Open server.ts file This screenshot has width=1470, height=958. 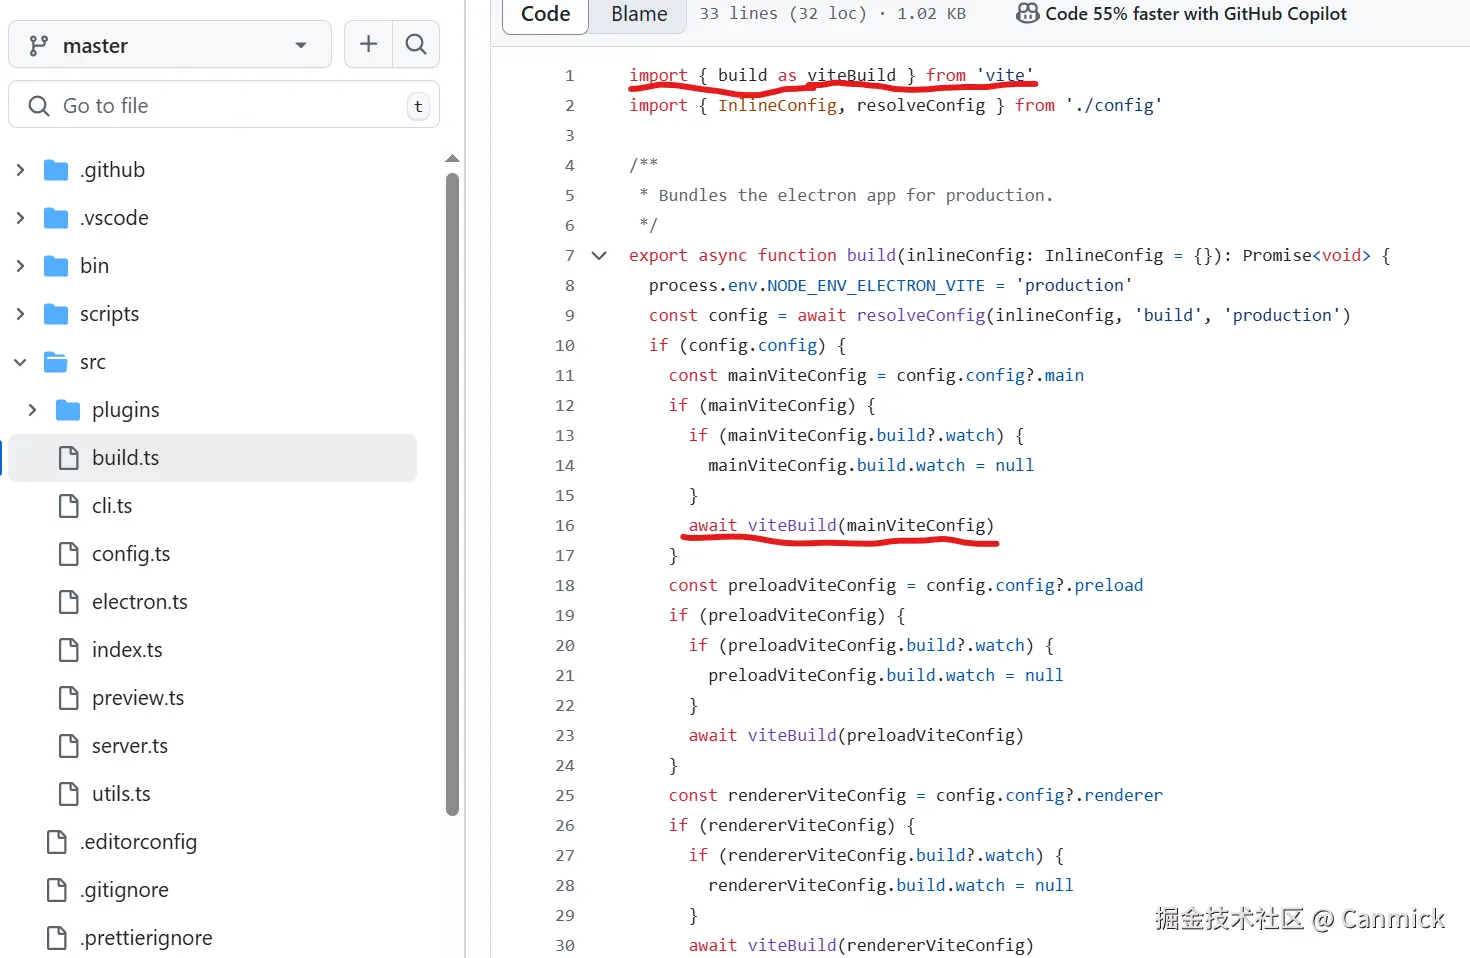click(130, 746)
